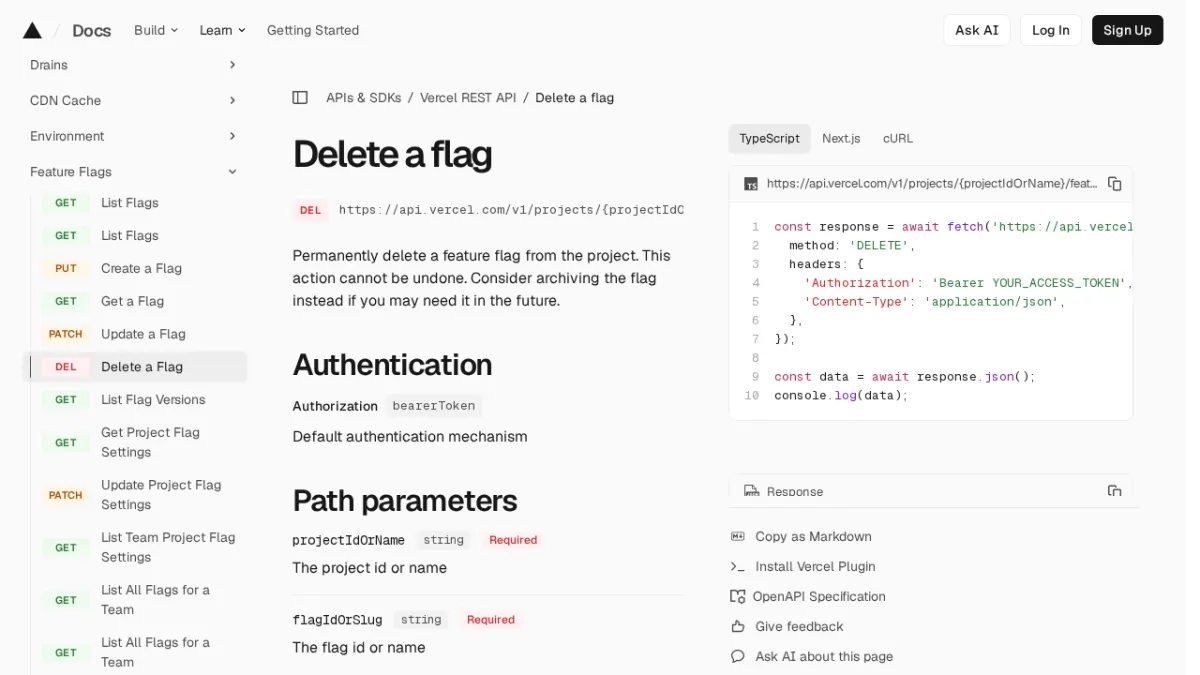Switch to the cURL code tab
1200x675 pixels.
(x=898, y=139)
